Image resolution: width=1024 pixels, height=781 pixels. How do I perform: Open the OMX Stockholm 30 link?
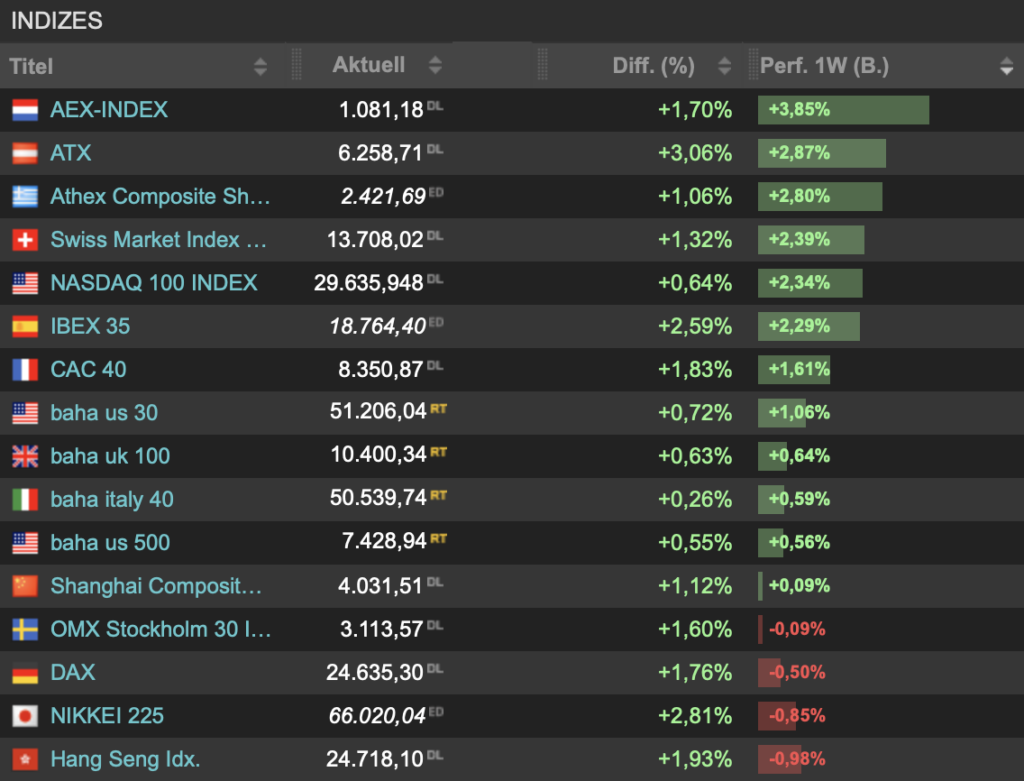(161, 630)
